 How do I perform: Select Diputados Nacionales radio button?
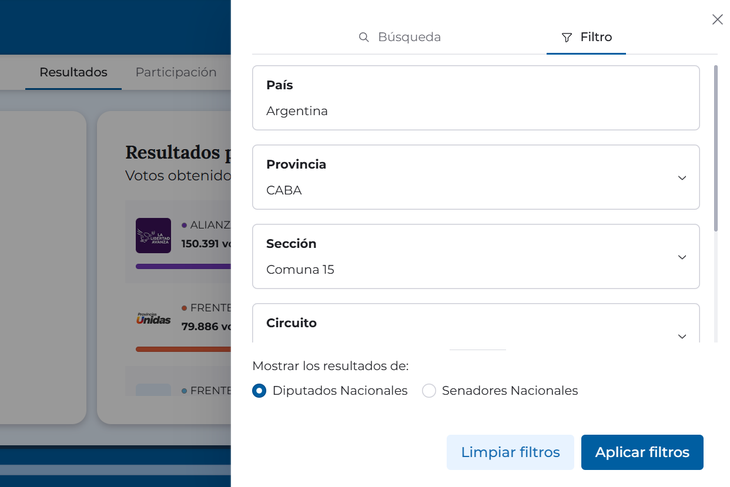(x=260, y=391)
